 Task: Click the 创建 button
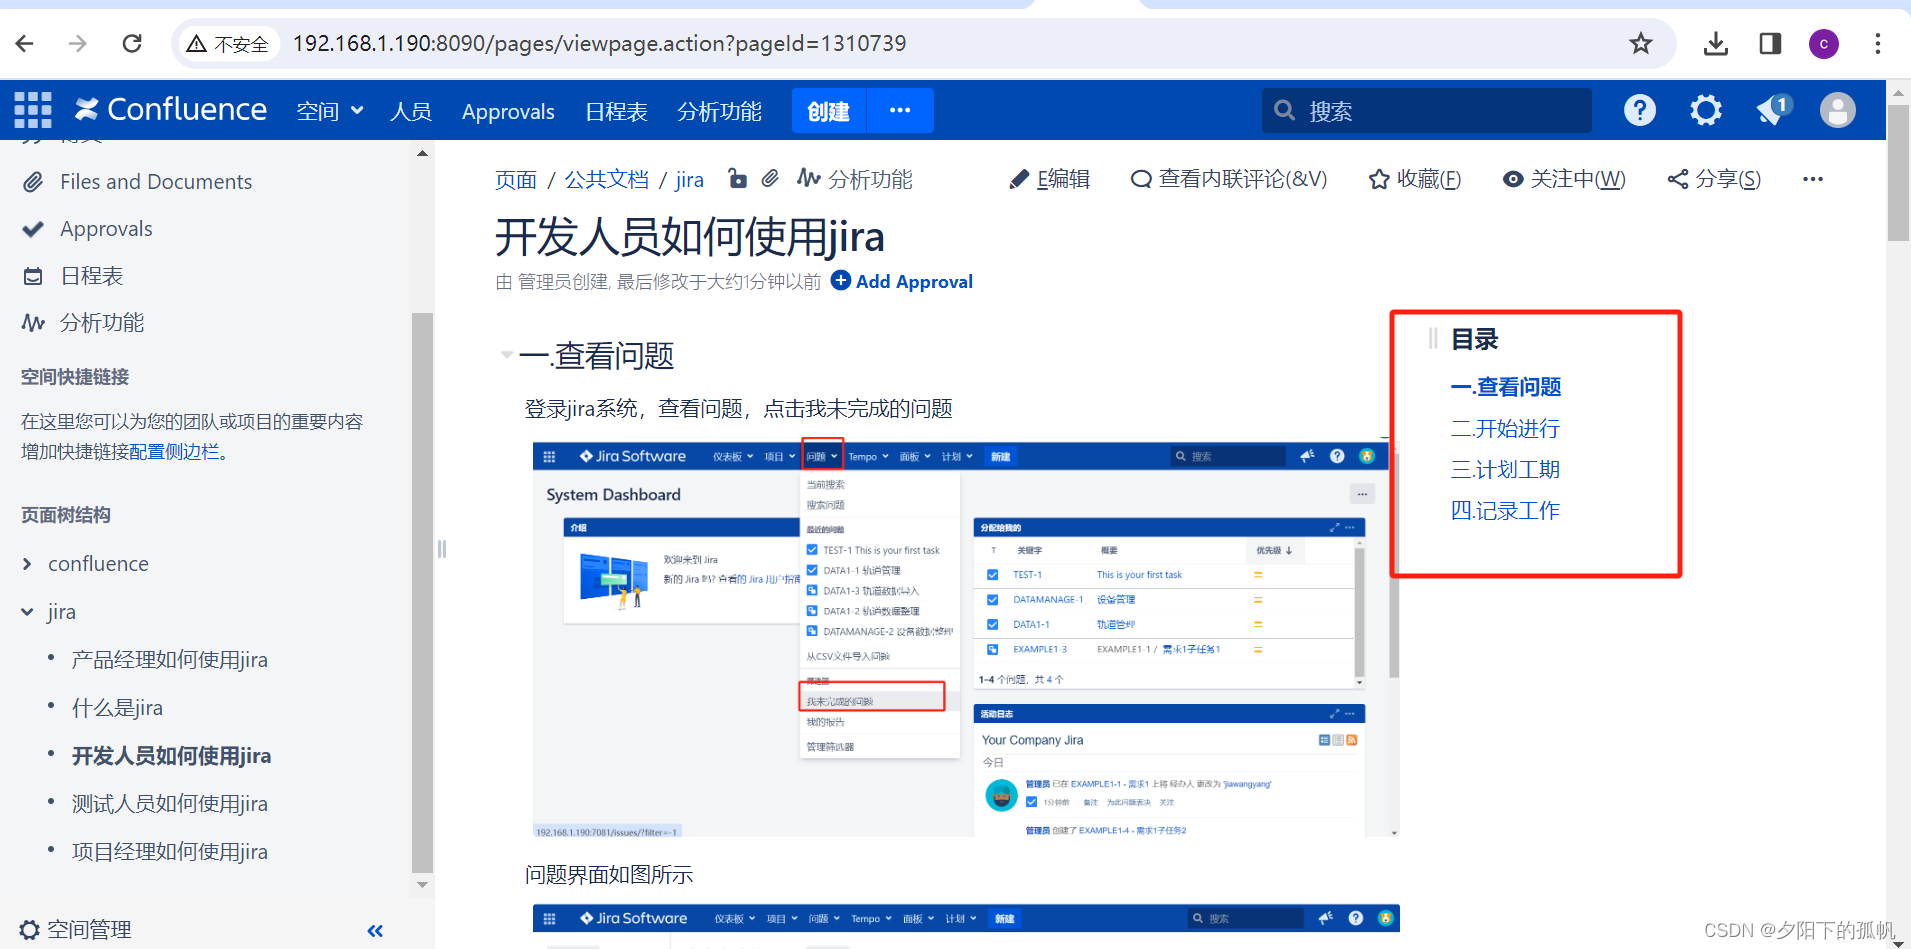(829, 110)
